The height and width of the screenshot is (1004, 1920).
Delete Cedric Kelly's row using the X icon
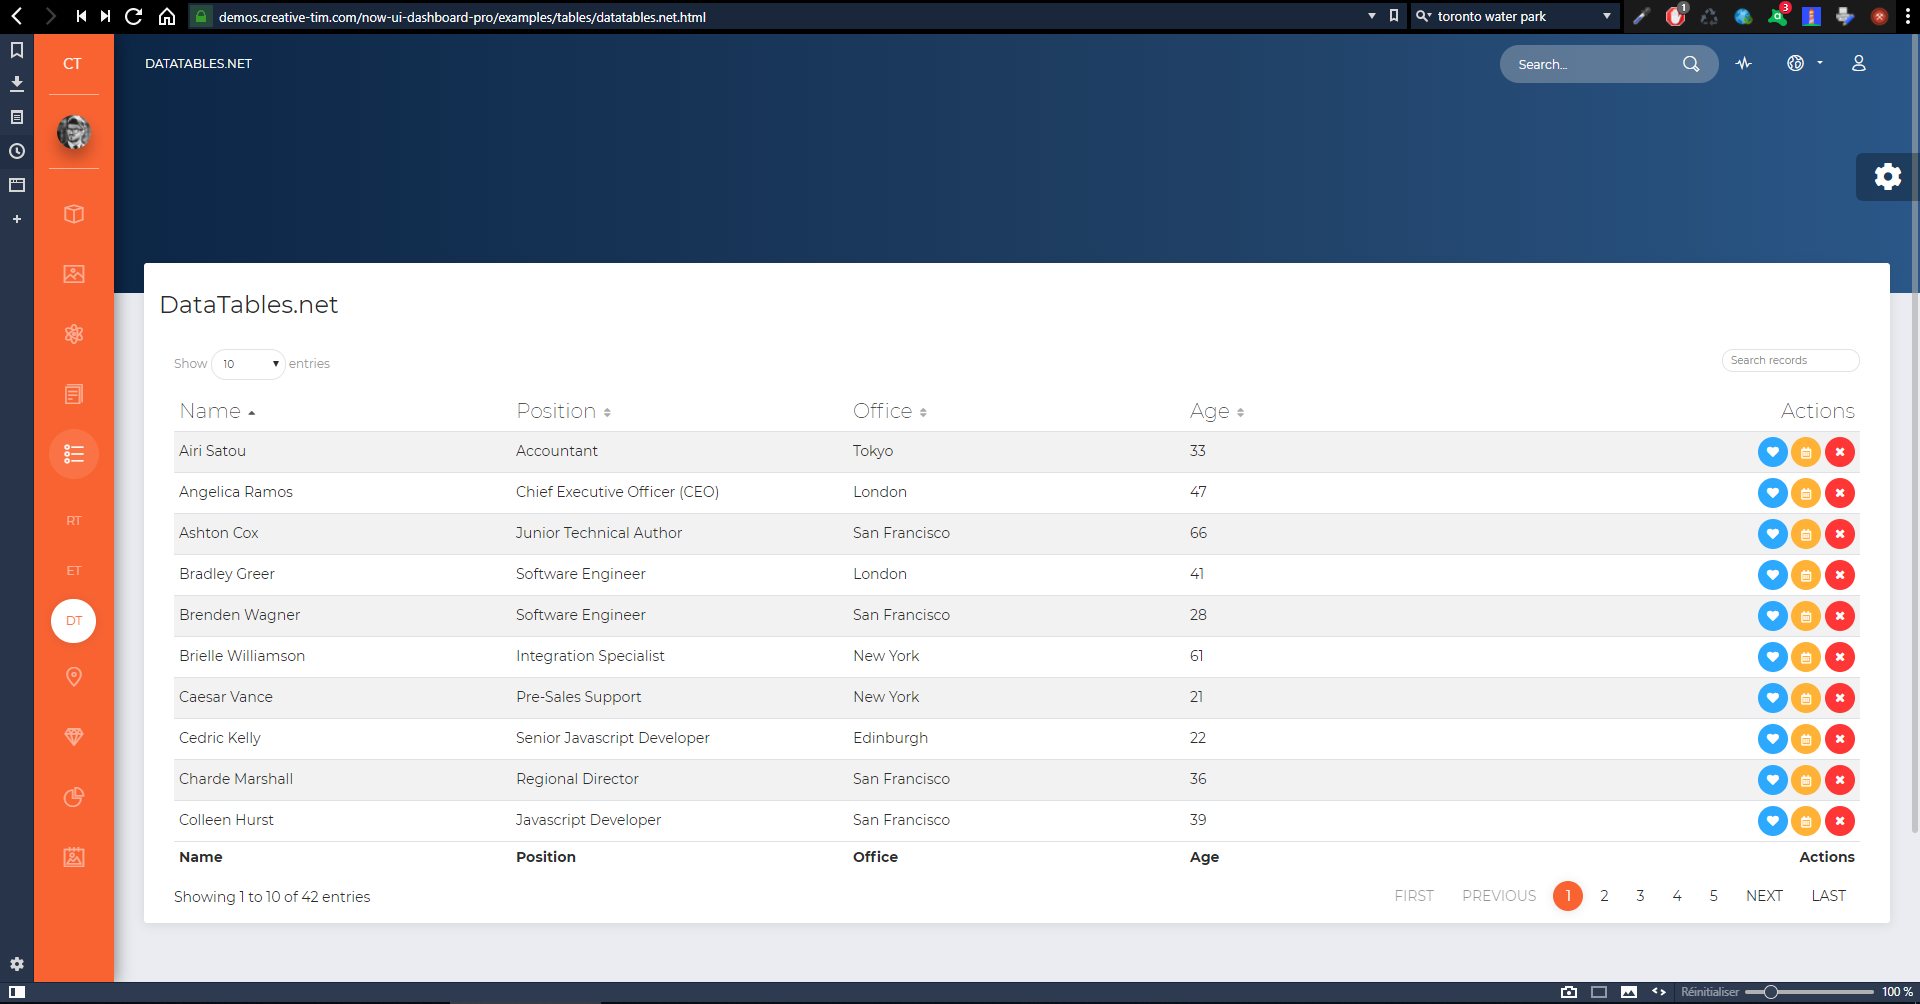(1841, 739)
